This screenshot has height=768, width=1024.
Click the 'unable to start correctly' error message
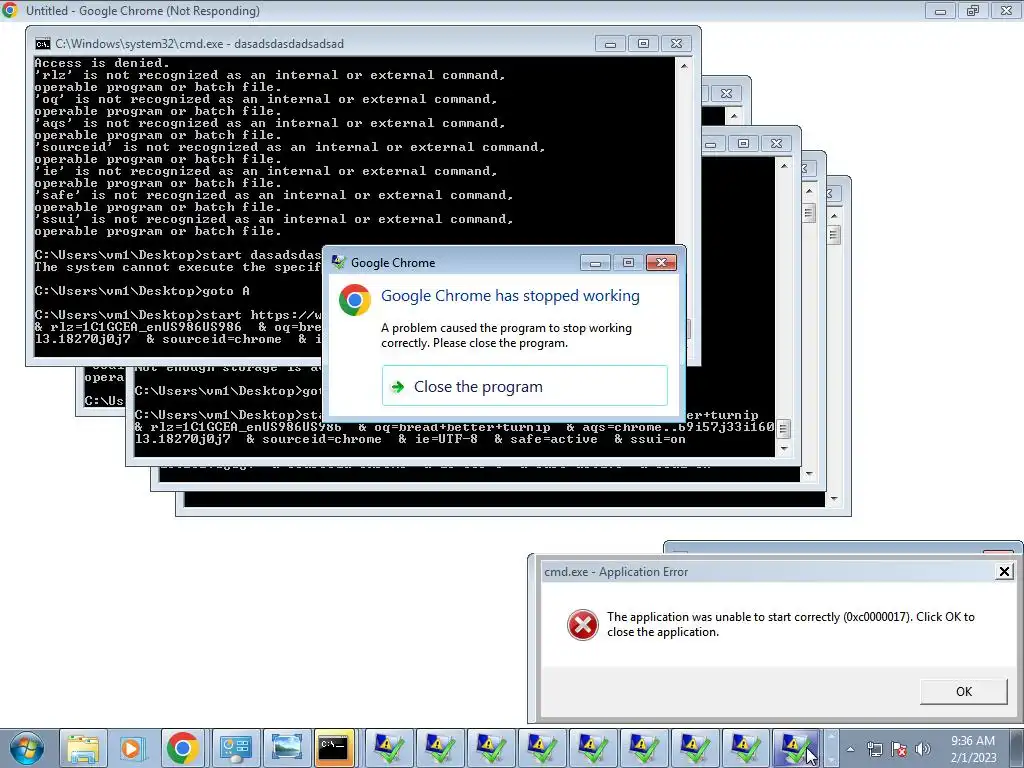pyautogui.click(x=790, y=624)
